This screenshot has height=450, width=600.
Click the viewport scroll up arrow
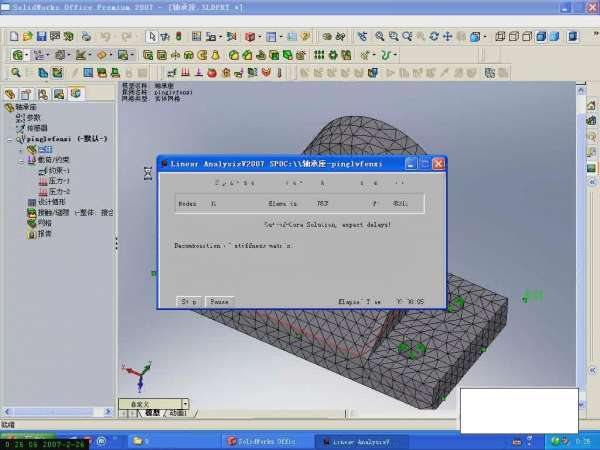point(581,90)
